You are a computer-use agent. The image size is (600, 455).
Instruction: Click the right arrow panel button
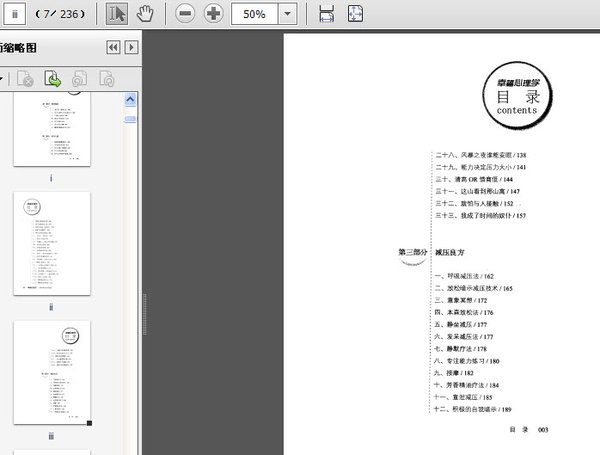click(x=131, y=47)
